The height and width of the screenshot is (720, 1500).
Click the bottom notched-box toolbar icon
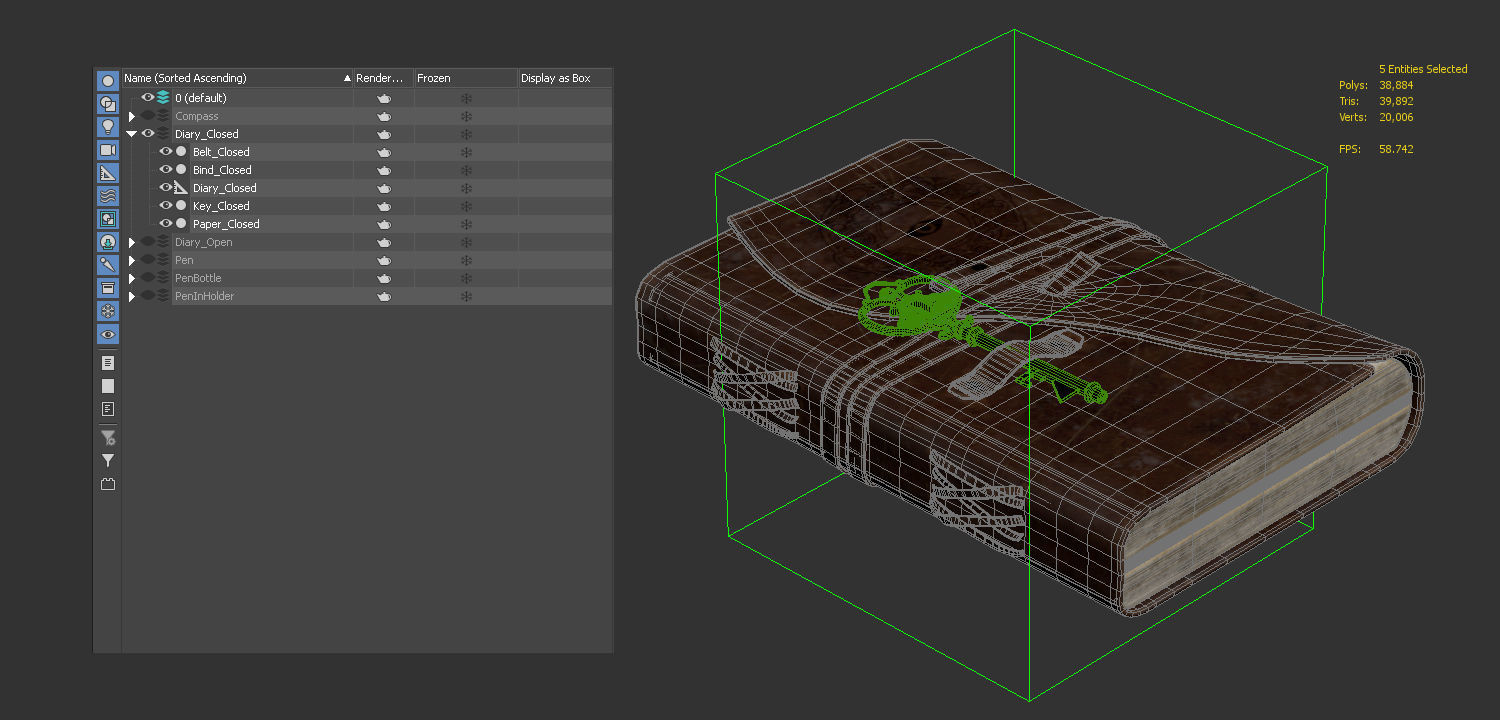point(108,484)
